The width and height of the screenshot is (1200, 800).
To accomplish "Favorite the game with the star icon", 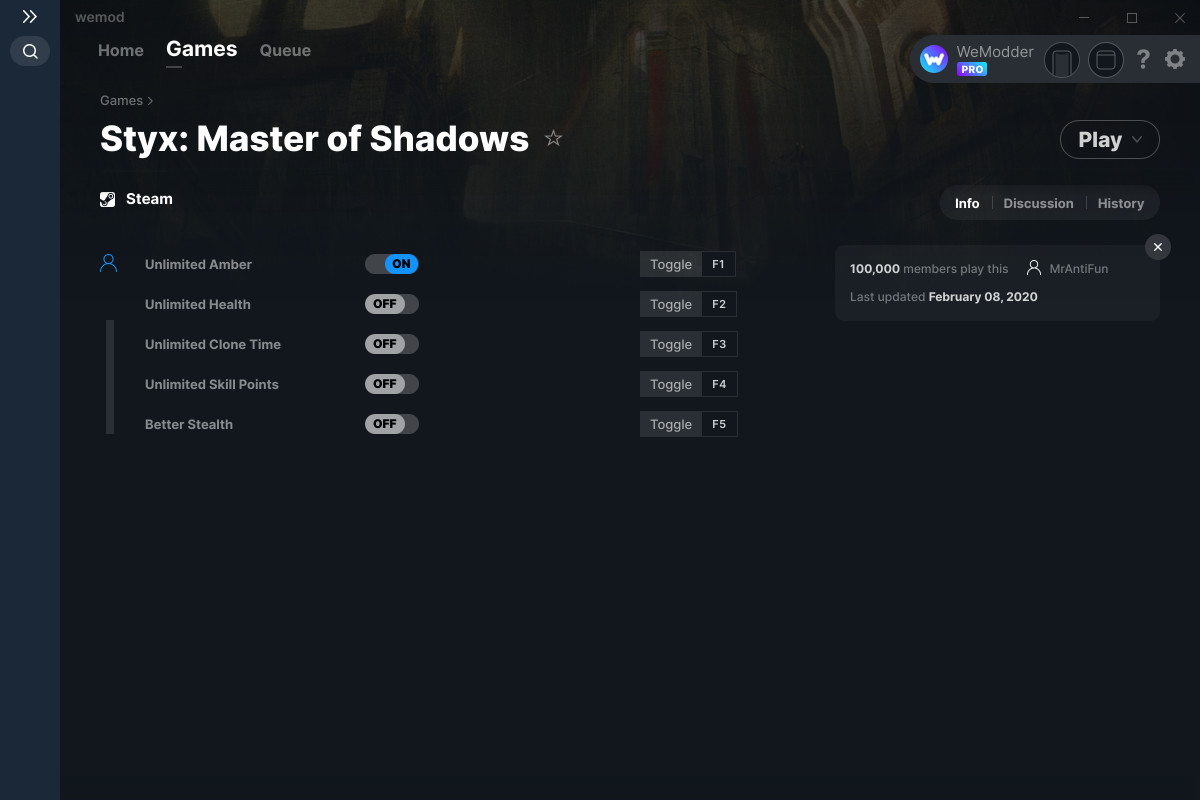I will click(x=553, y=139).
